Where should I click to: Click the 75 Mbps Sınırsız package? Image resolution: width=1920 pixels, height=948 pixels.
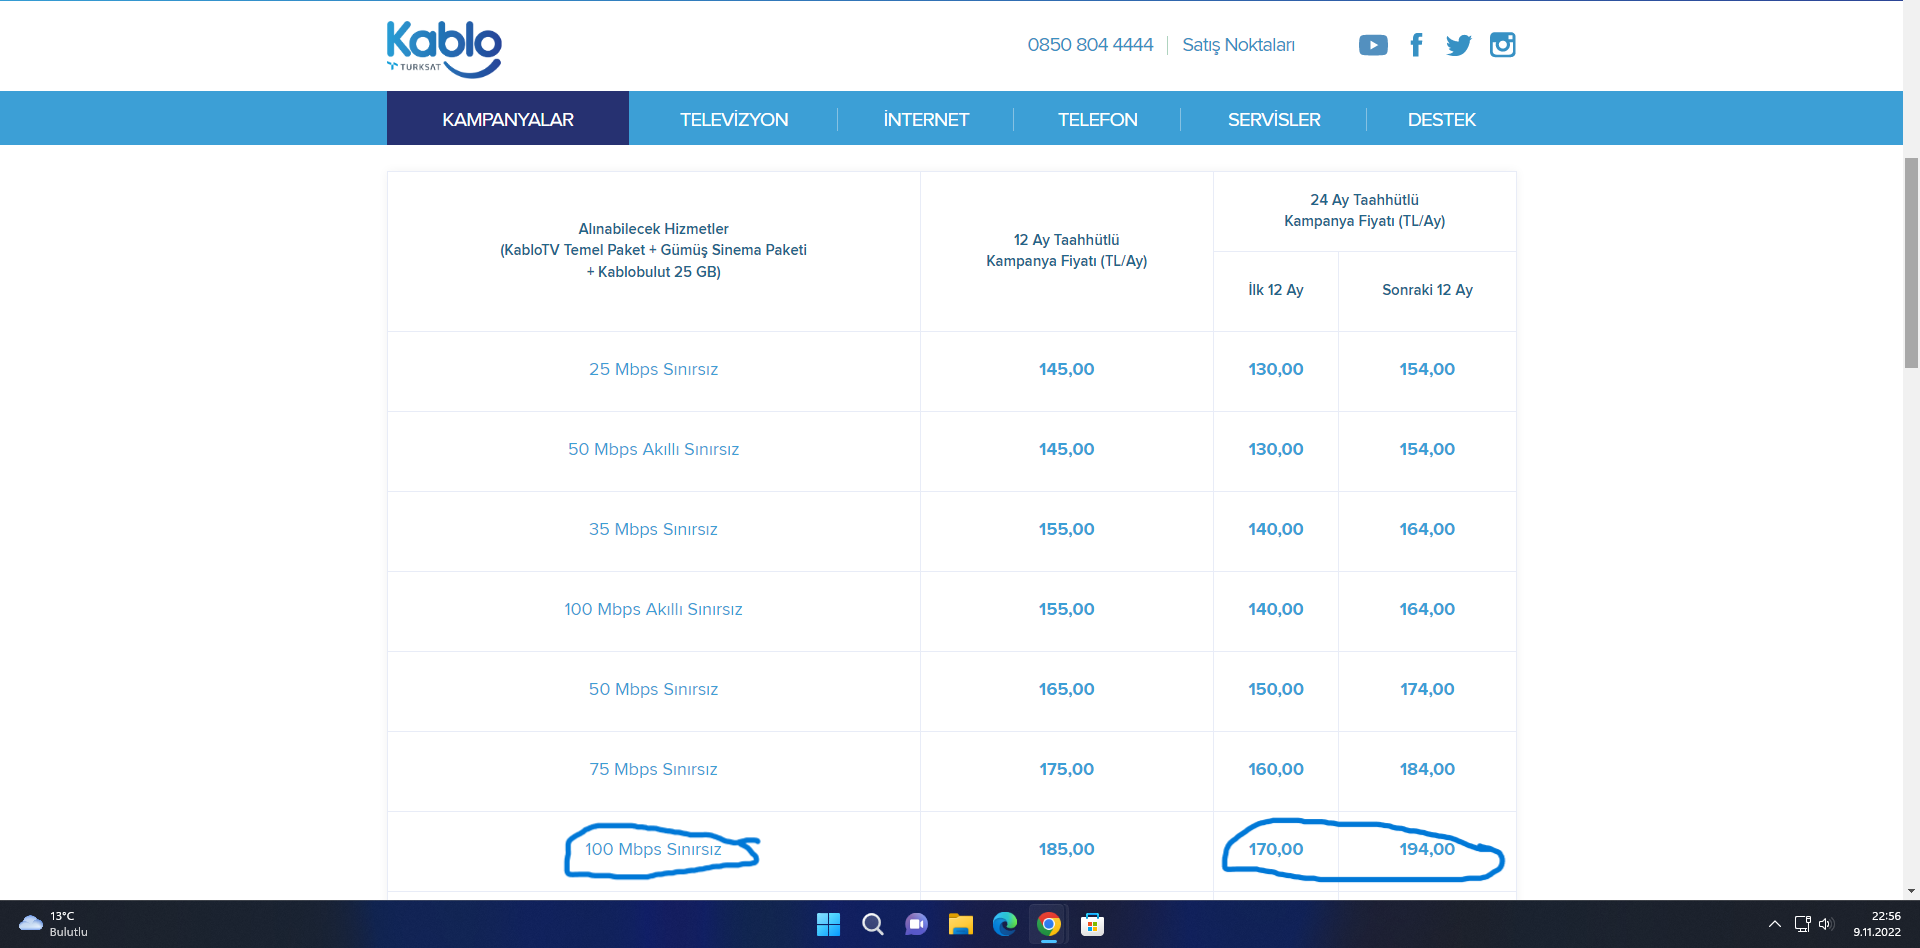[653, 769]
